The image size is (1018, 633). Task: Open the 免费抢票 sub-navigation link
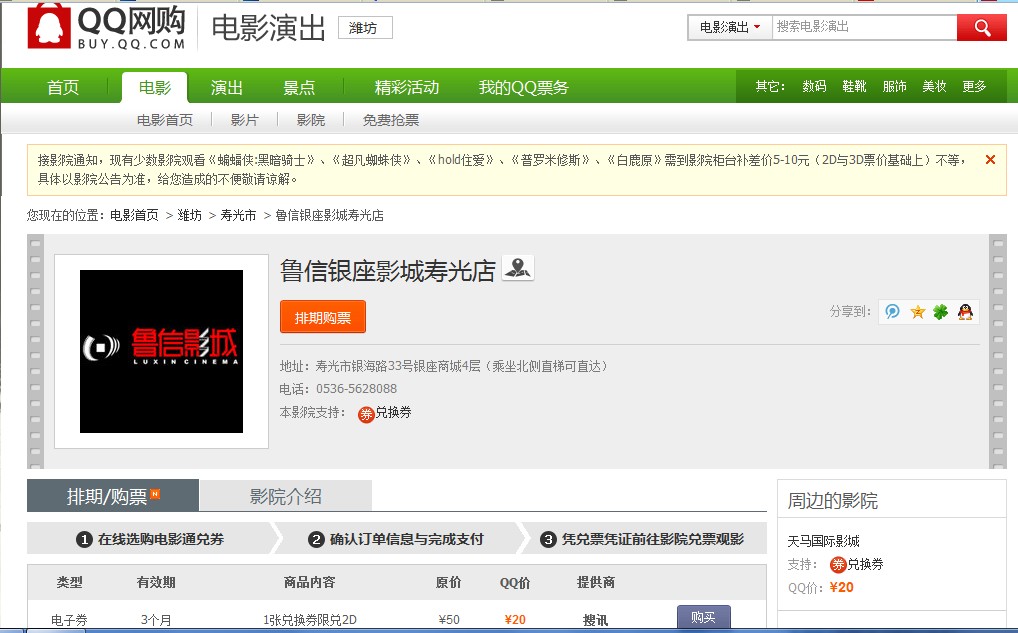tap(391, 120)
